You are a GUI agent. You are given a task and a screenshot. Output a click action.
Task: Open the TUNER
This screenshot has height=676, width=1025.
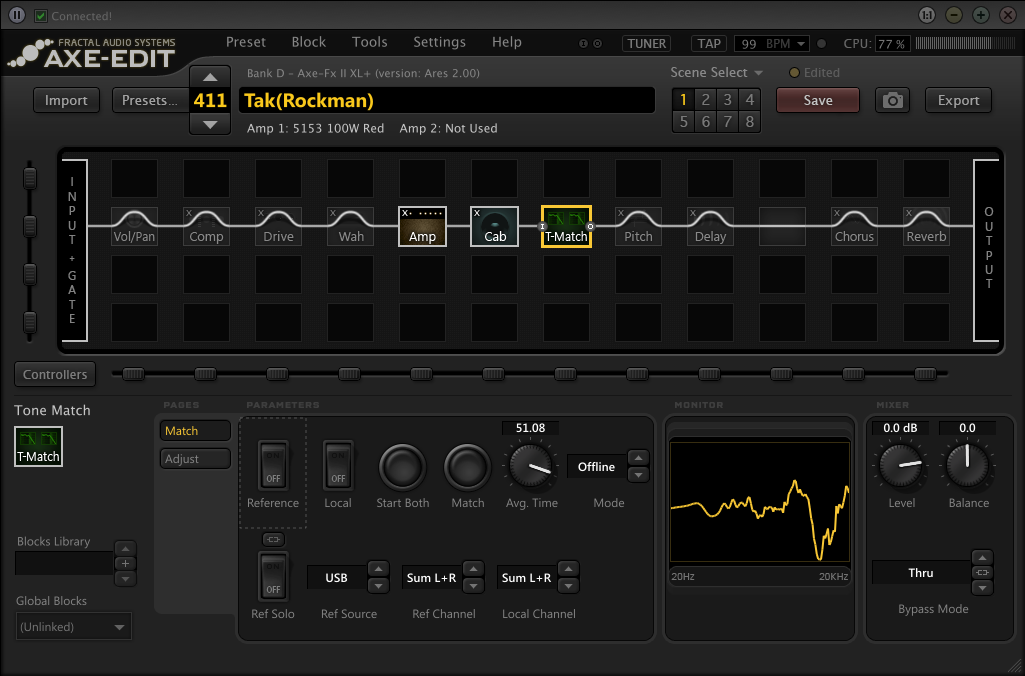pyautogui.click(x=647, y=44)
